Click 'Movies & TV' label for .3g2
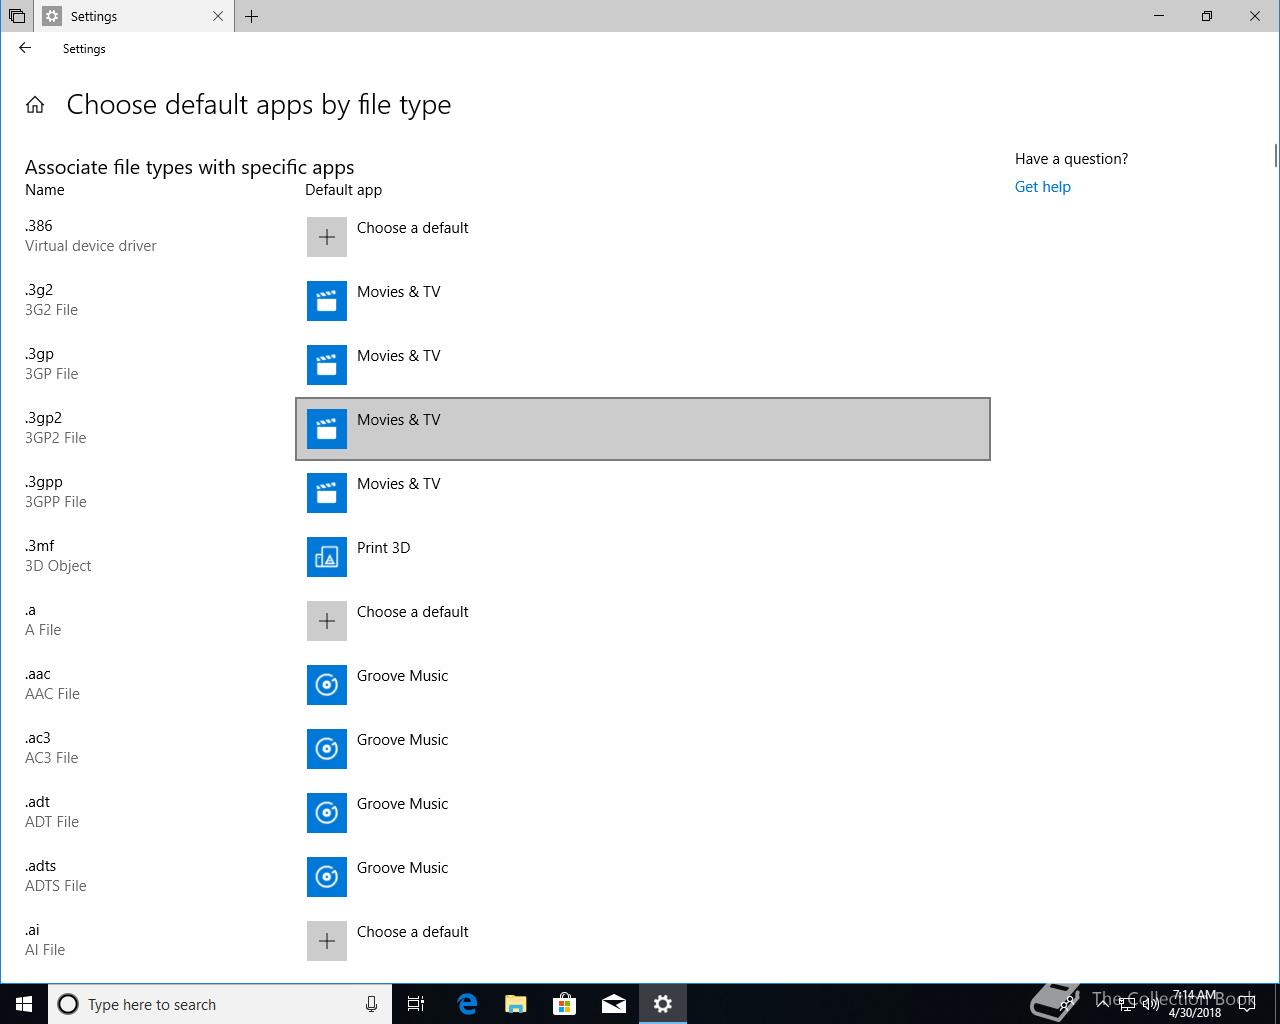 point(399,292)
